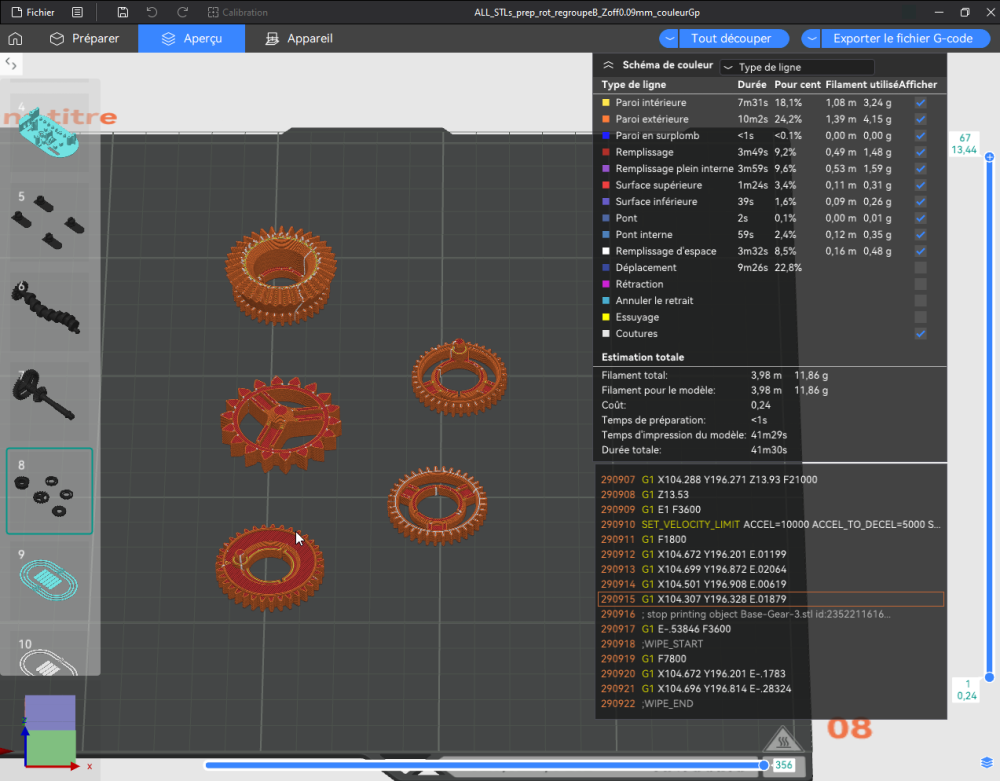The image size is (1000, 781).
Task: Select plate 6 thumbnail
Action: (x=50, y=312)
